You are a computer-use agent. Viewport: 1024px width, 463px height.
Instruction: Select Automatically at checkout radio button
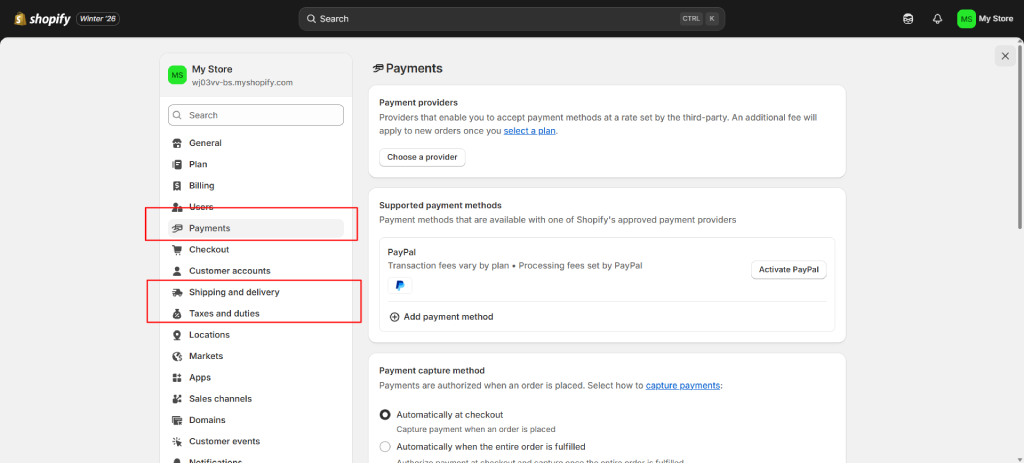pyautogui.click(x=385, y=415)
